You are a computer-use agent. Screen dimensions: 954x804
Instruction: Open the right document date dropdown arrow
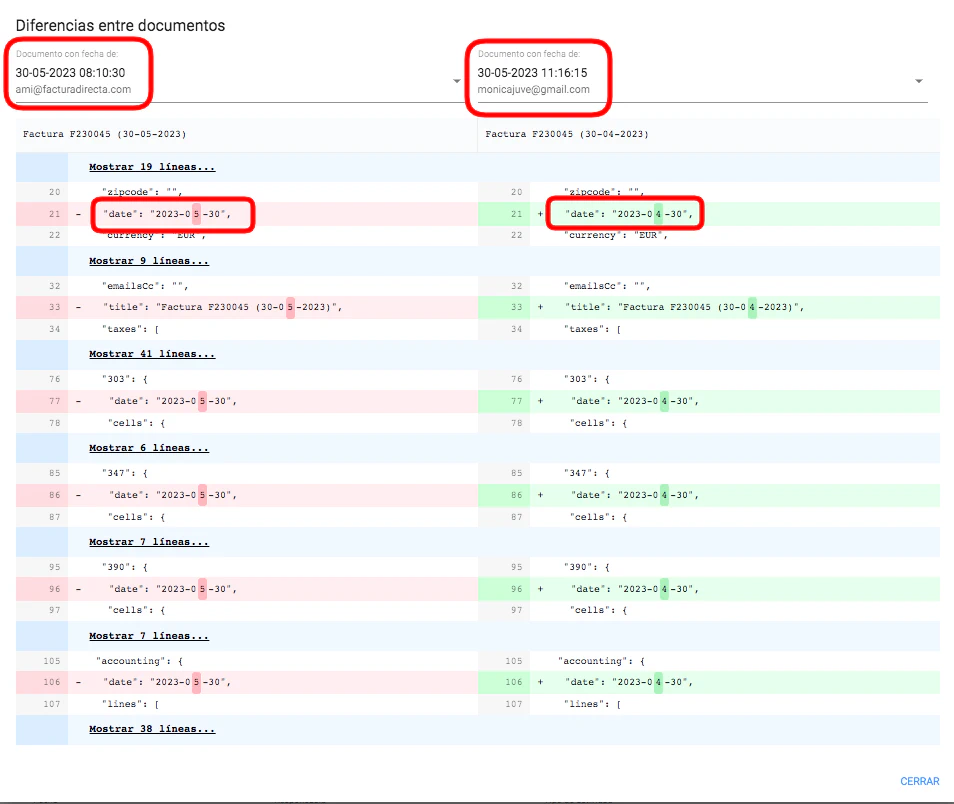[918, 81]
